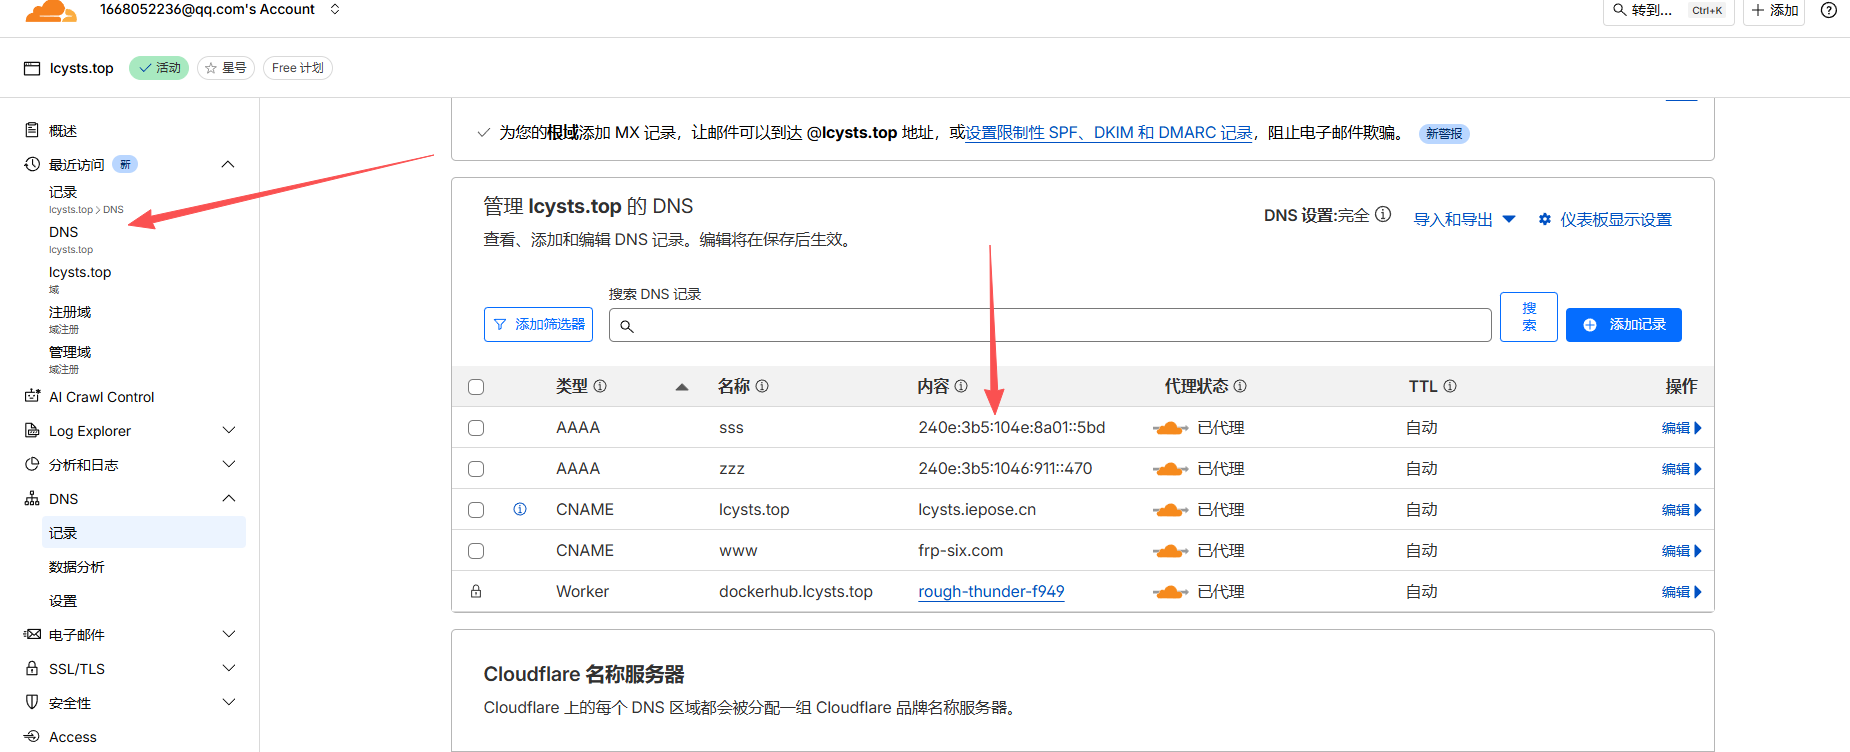Screen dimensions: 1850x752
Task: Click the 概述 overview icon in sidebar
Action: click(x=32, y=130)
